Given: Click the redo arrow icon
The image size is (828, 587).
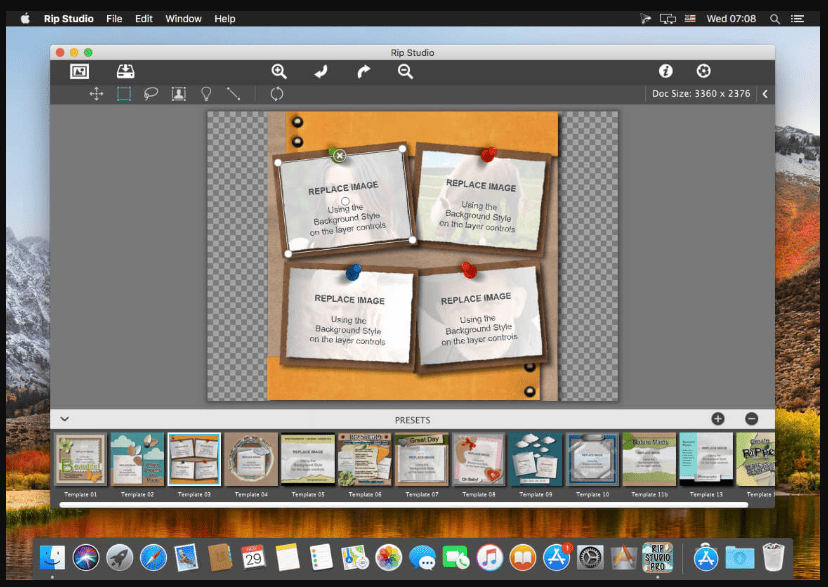Looking at the screenshot, I should pos(363,71).
